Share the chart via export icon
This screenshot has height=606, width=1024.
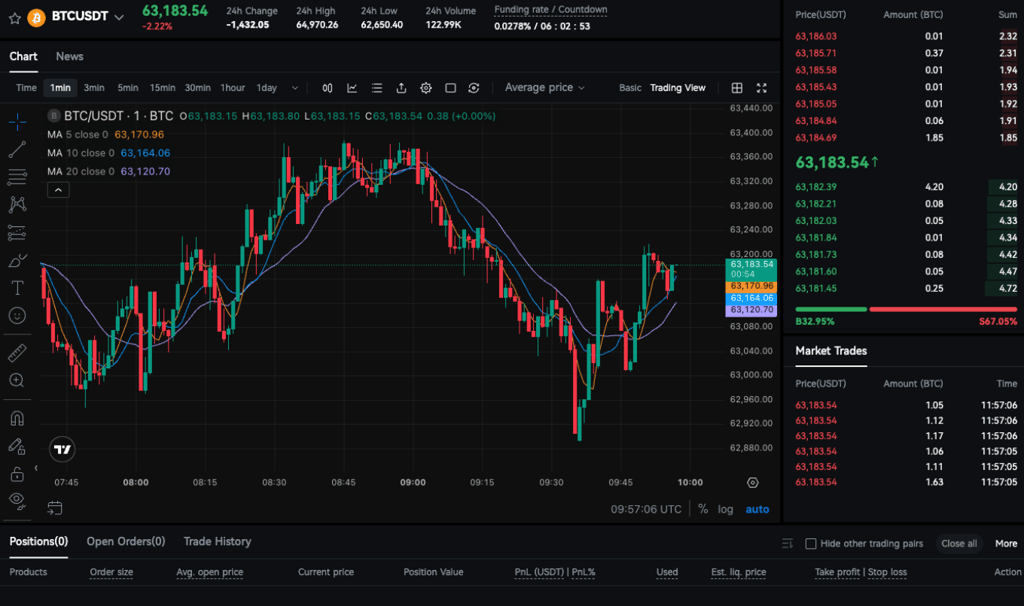(x=401, y=88)
